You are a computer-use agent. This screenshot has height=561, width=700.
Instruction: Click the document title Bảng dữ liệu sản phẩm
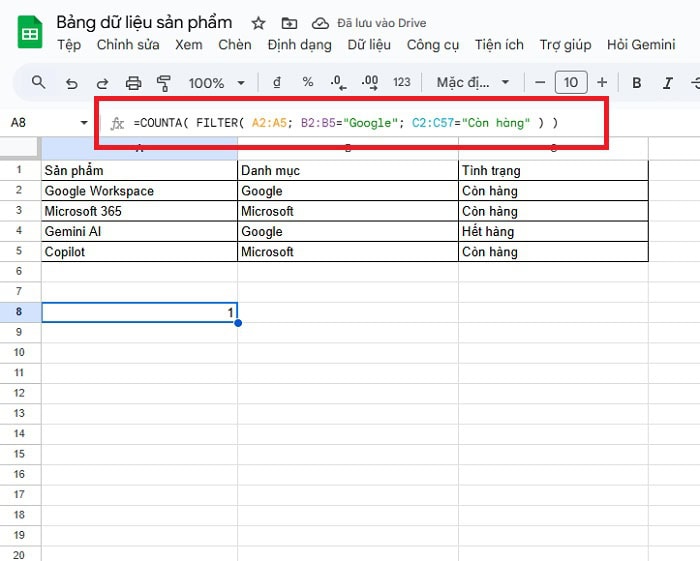pos(144,23)
